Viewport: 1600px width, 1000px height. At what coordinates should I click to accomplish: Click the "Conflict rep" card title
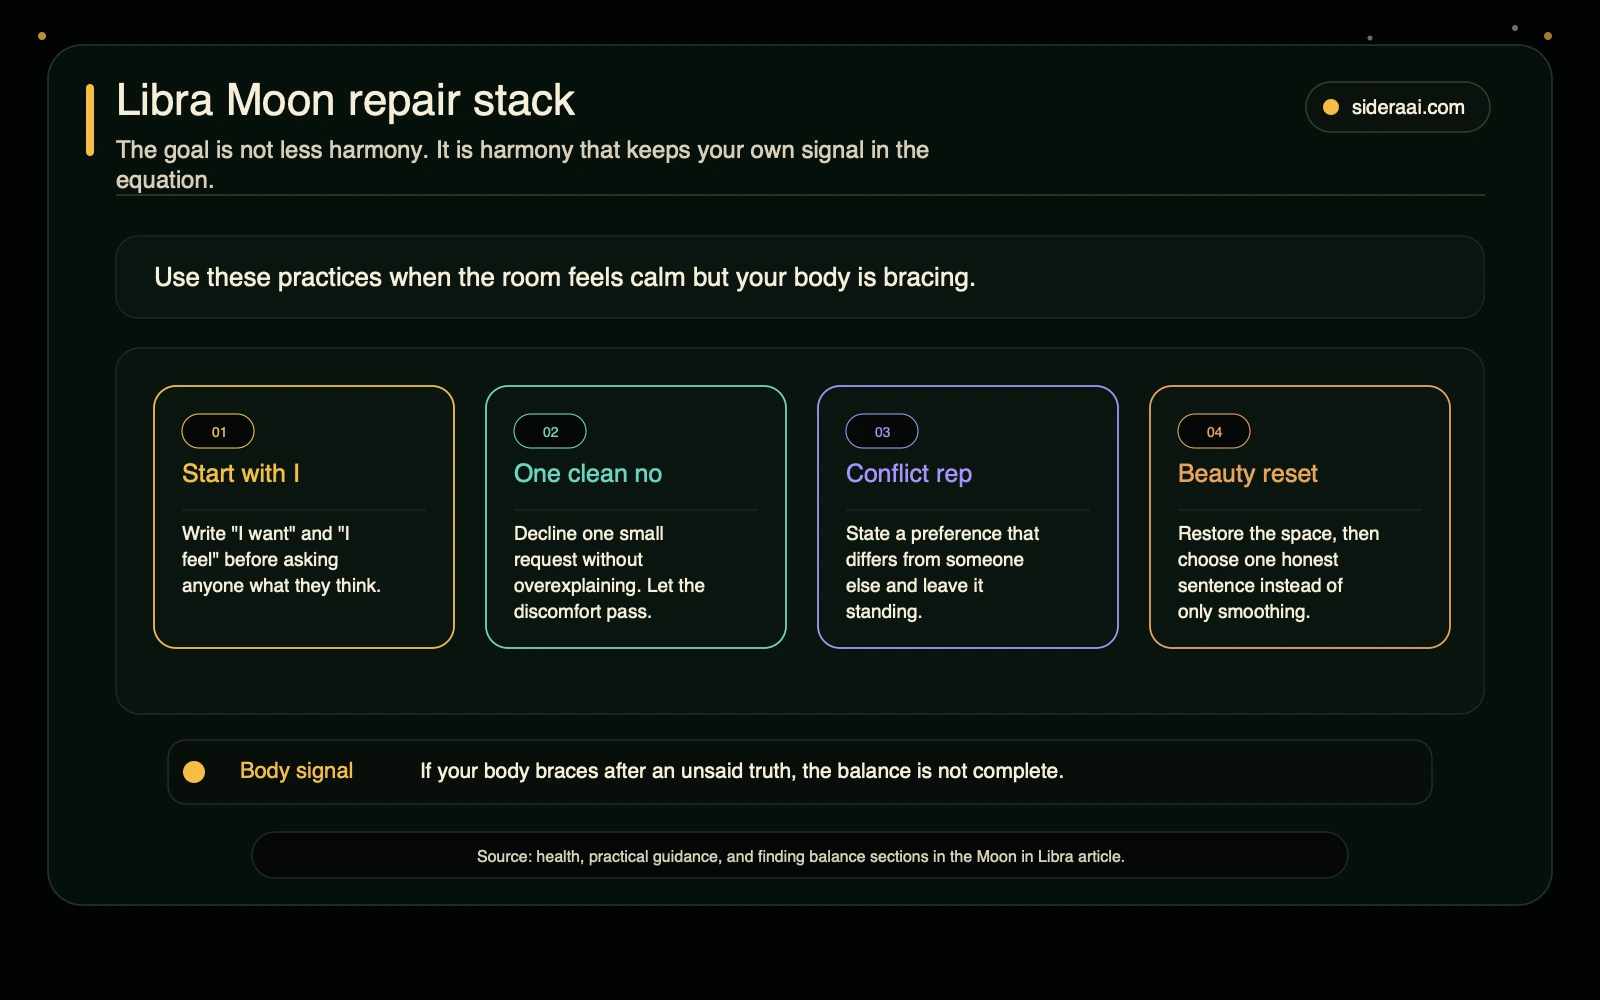909,473
